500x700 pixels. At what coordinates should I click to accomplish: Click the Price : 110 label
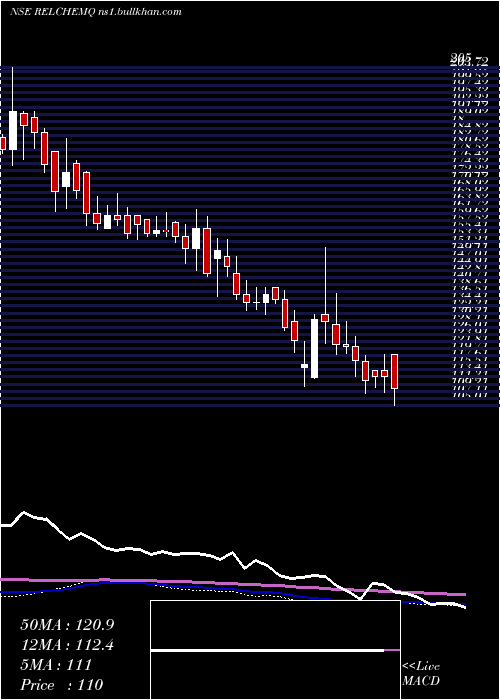coord(62,684)
